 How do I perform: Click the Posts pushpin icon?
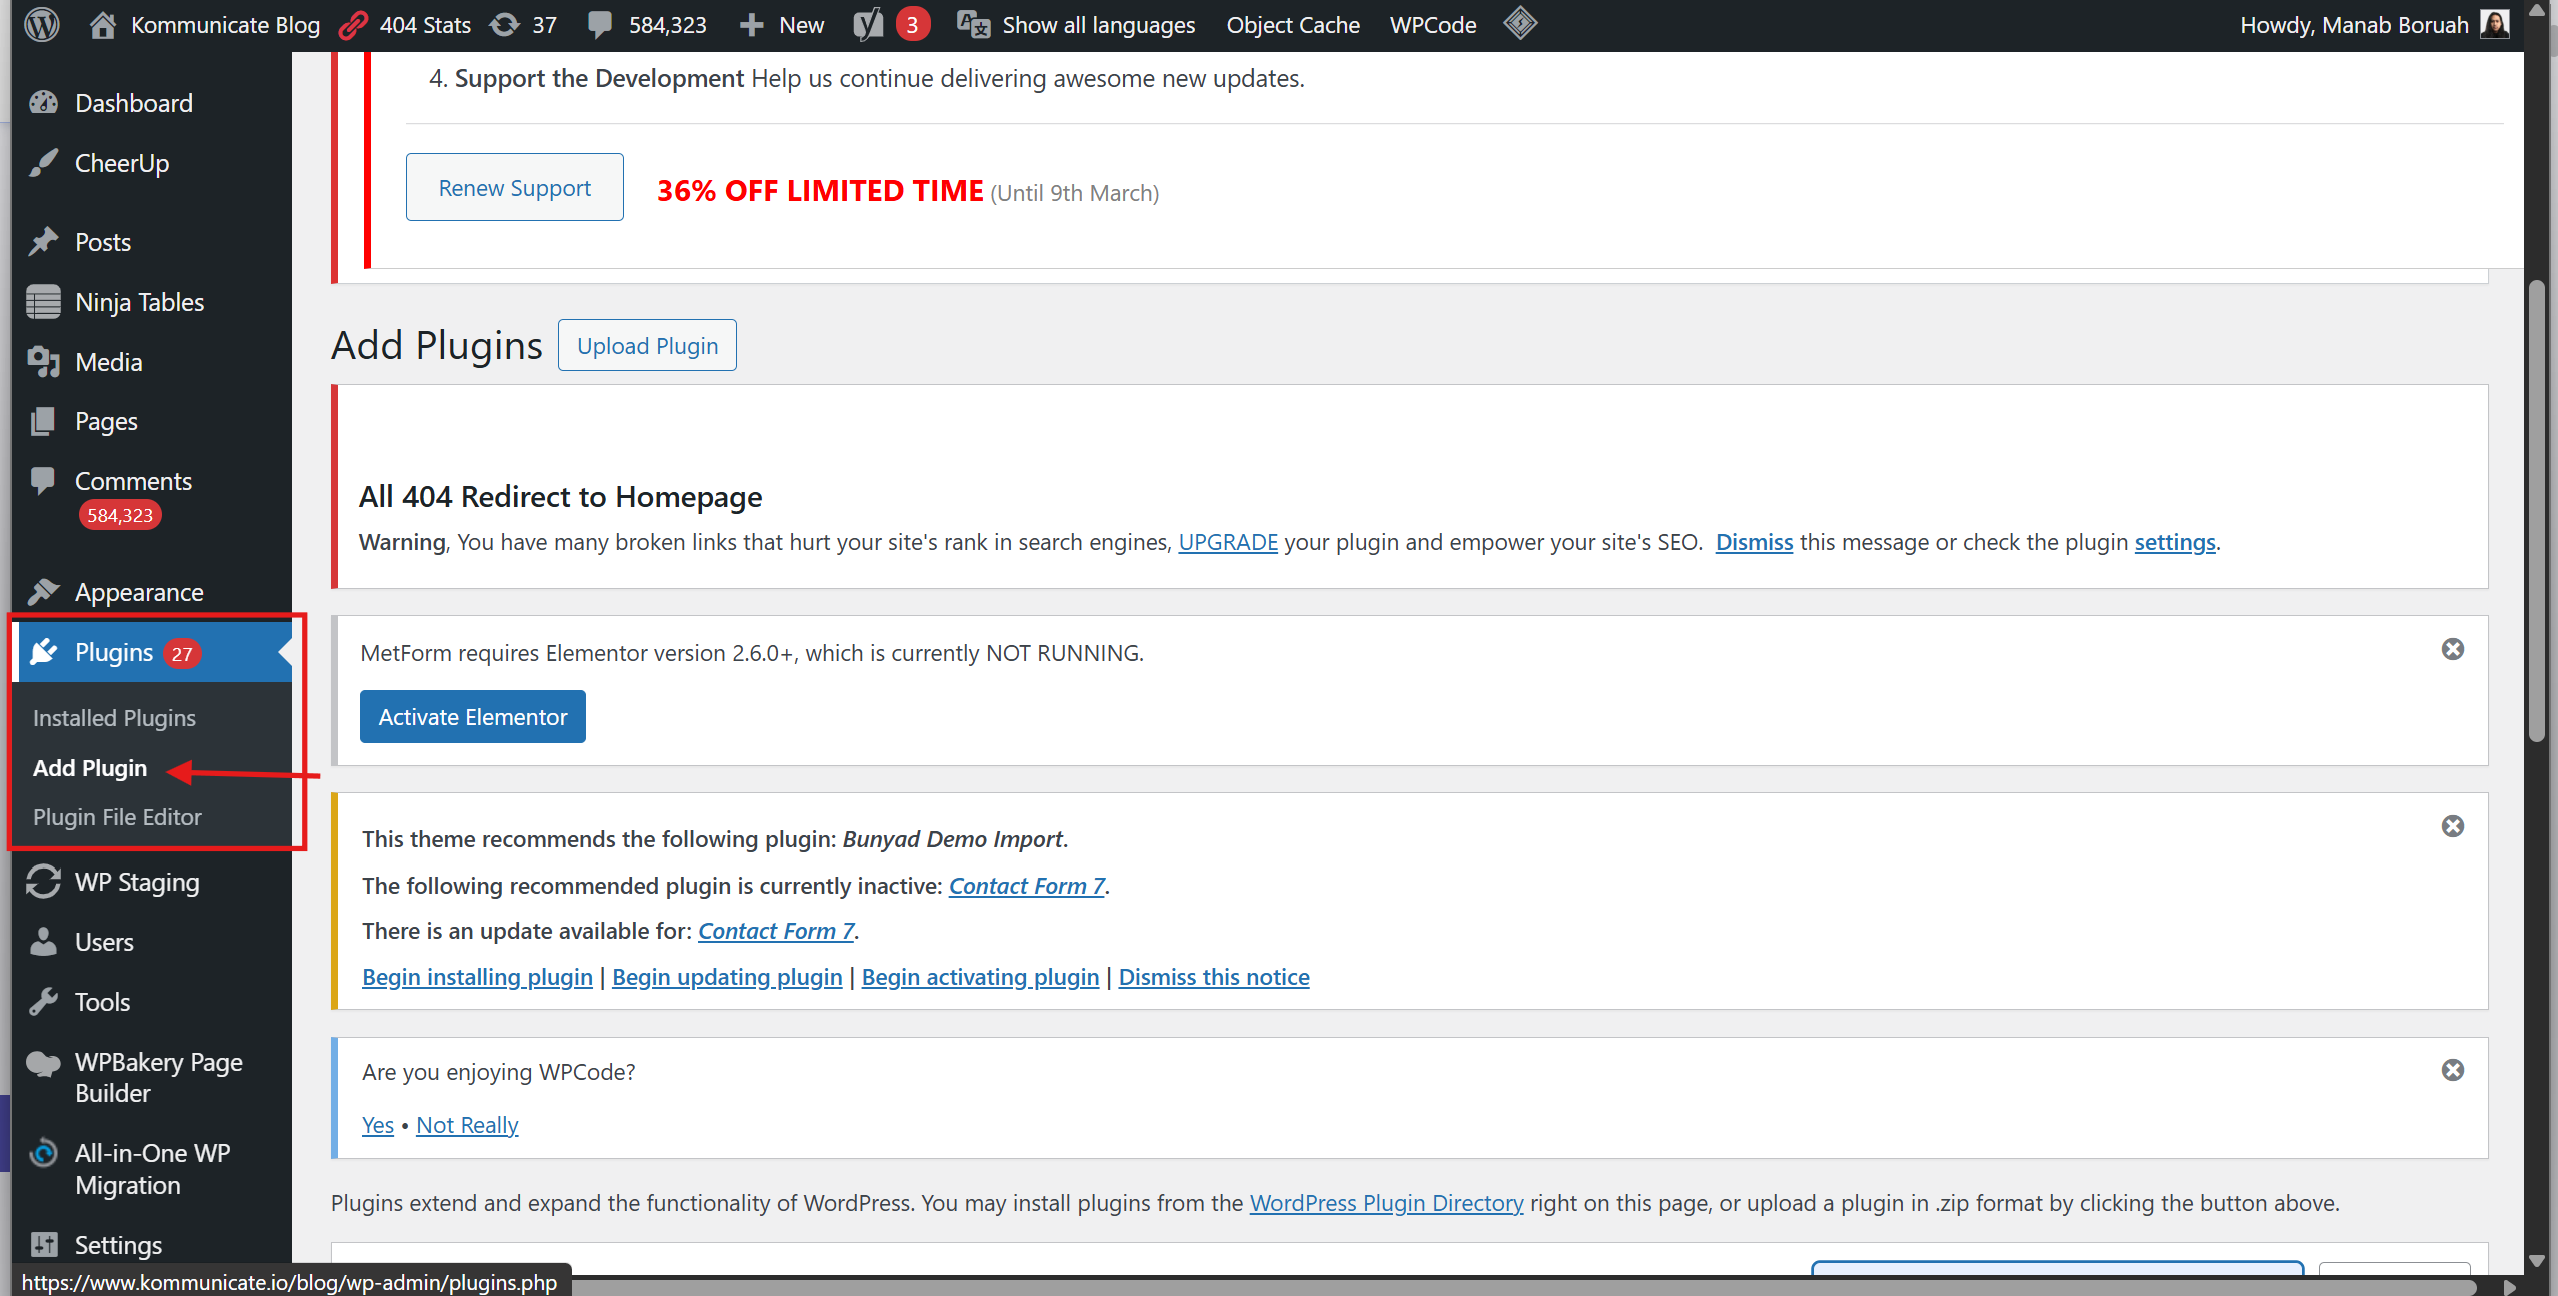[x=43, y=241]
